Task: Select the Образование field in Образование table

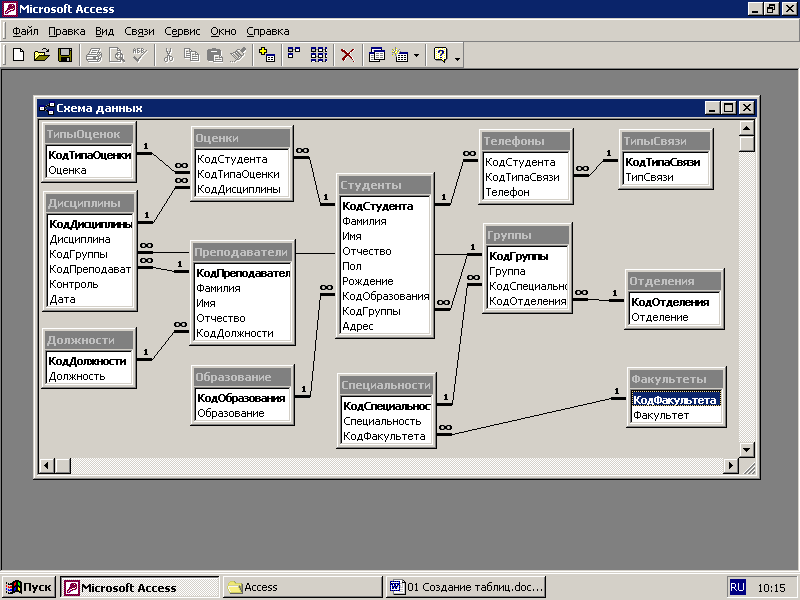Action: click(242, 413)
